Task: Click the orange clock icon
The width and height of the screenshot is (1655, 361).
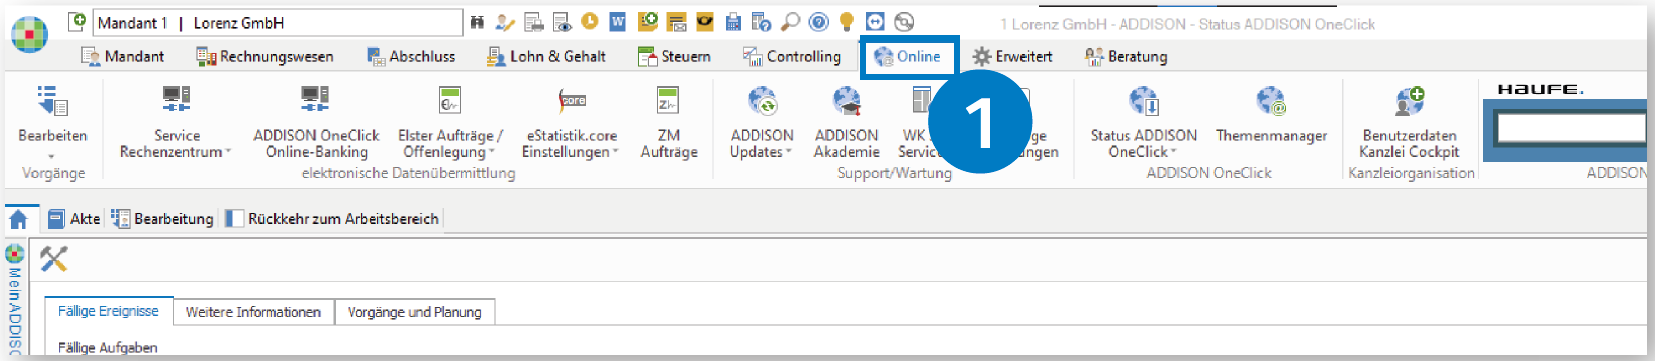Action: 590,21
